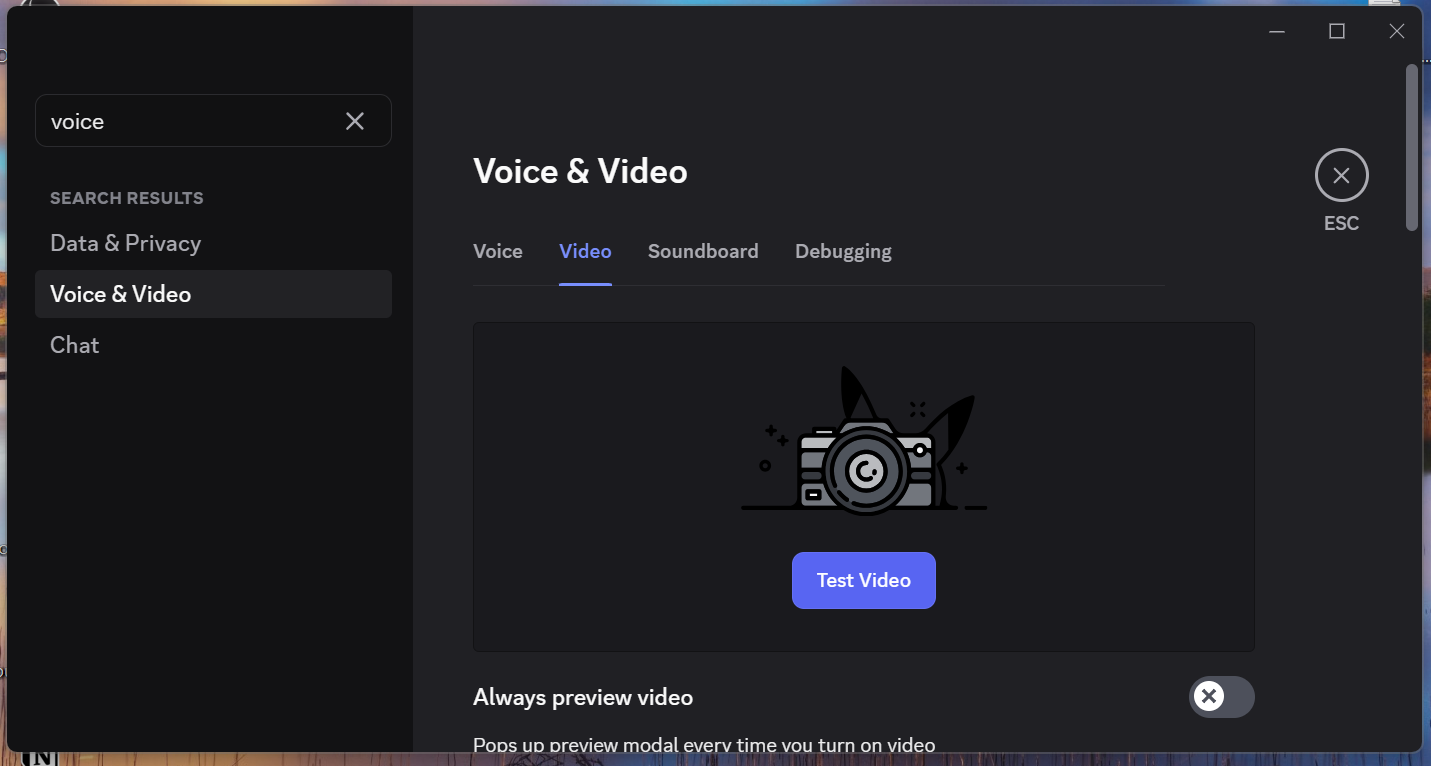
Task: Switch to the Voice tab
Action: (498, 251)
